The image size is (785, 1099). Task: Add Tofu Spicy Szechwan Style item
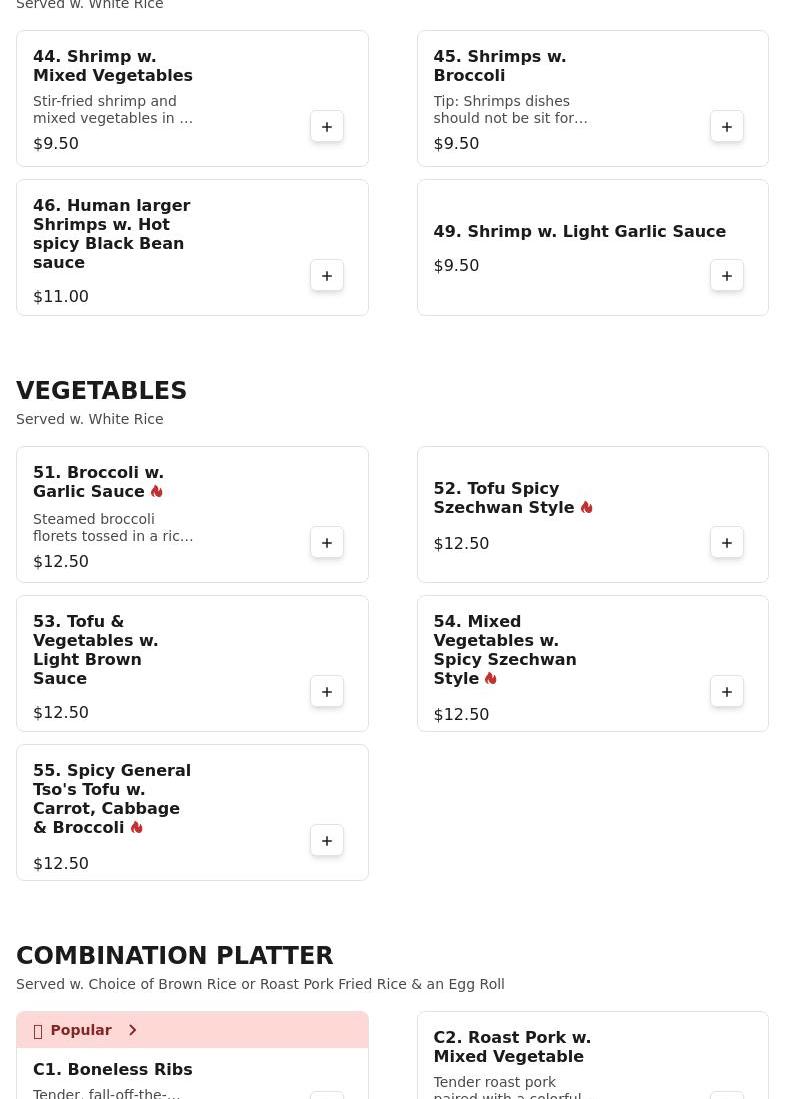[727, 543]
